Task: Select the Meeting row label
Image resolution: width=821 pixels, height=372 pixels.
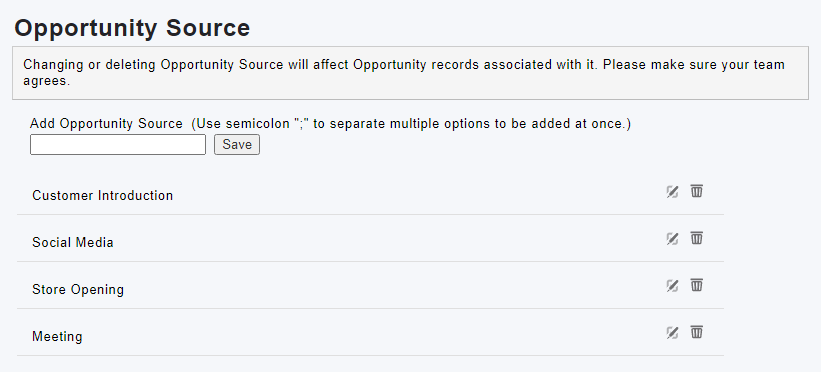Action: tap(57, 336)
